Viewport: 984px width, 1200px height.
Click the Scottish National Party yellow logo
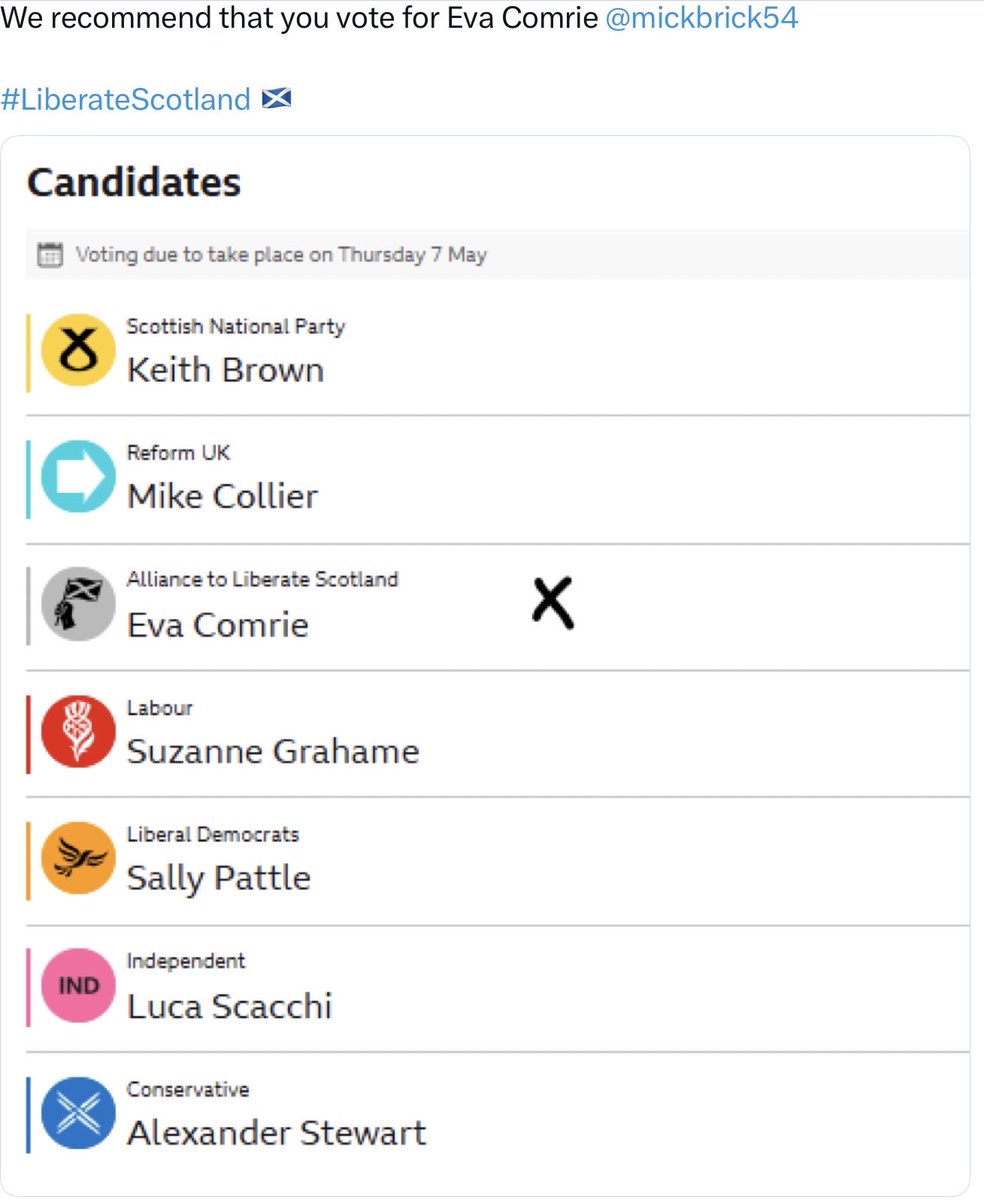coord(79,350)
